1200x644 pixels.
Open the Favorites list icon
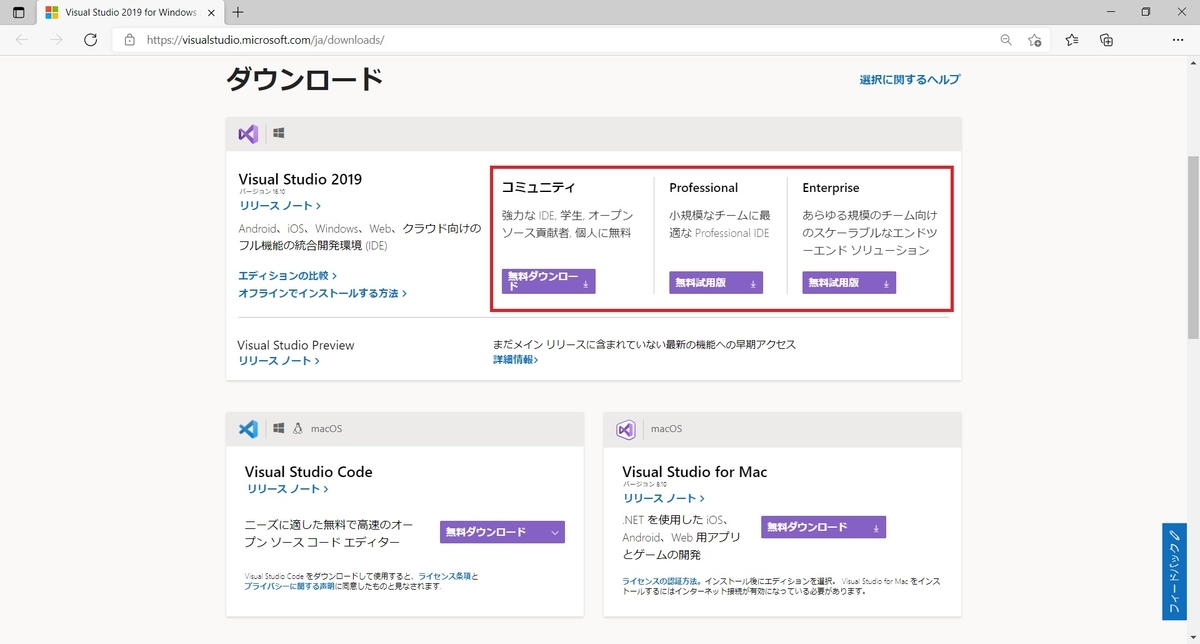coord(1072,40)
